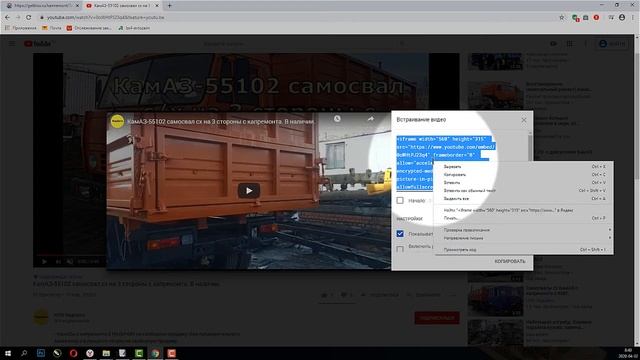Click the red Подписаться subscribe button
Viewport: 640px width, 360px height.
point(437,318)
